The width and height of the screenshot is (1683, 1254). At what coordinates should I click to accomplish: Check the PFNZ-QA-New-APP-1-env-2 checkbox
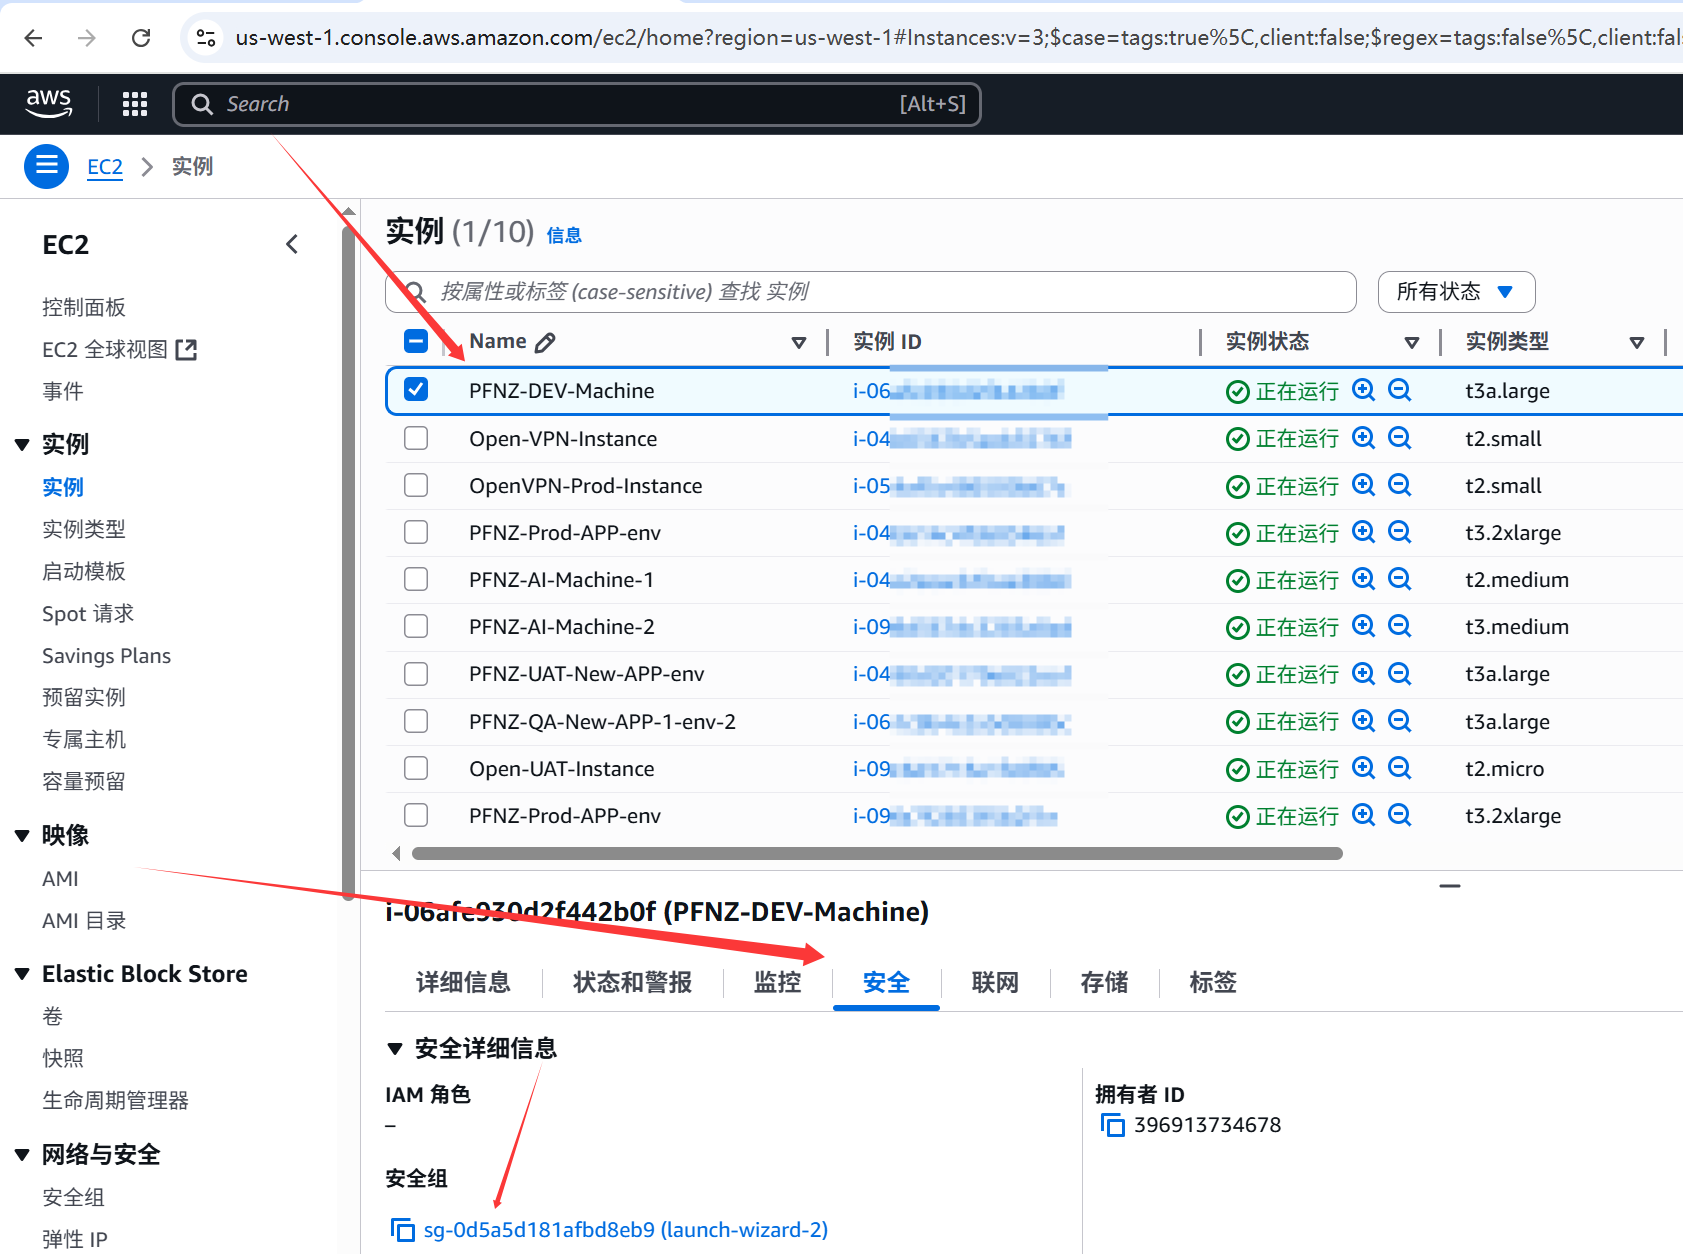coord(416,721)
